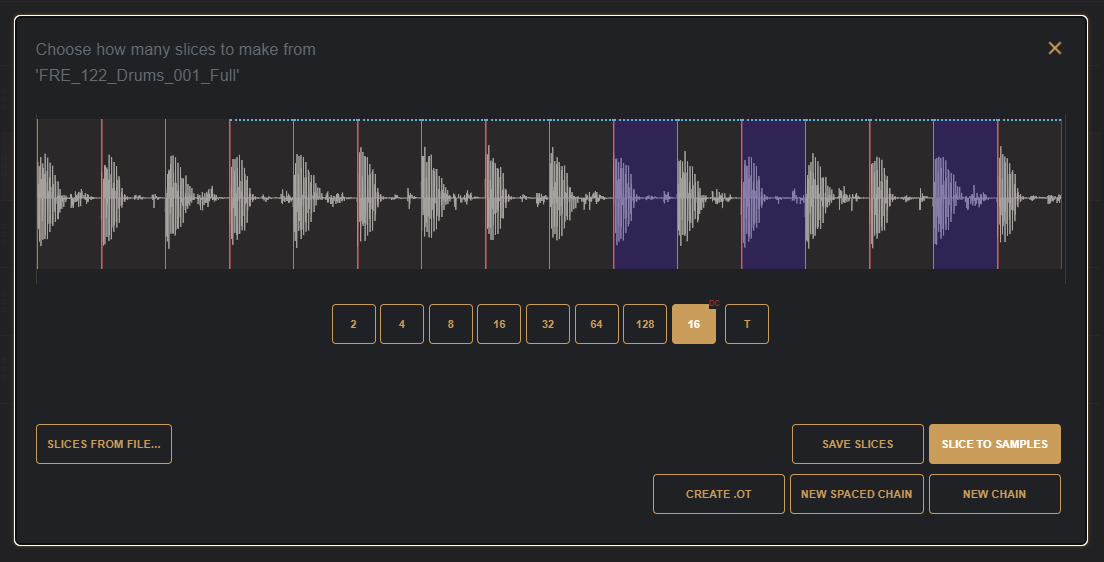Select 4 slices option

[x=402, y=324]
